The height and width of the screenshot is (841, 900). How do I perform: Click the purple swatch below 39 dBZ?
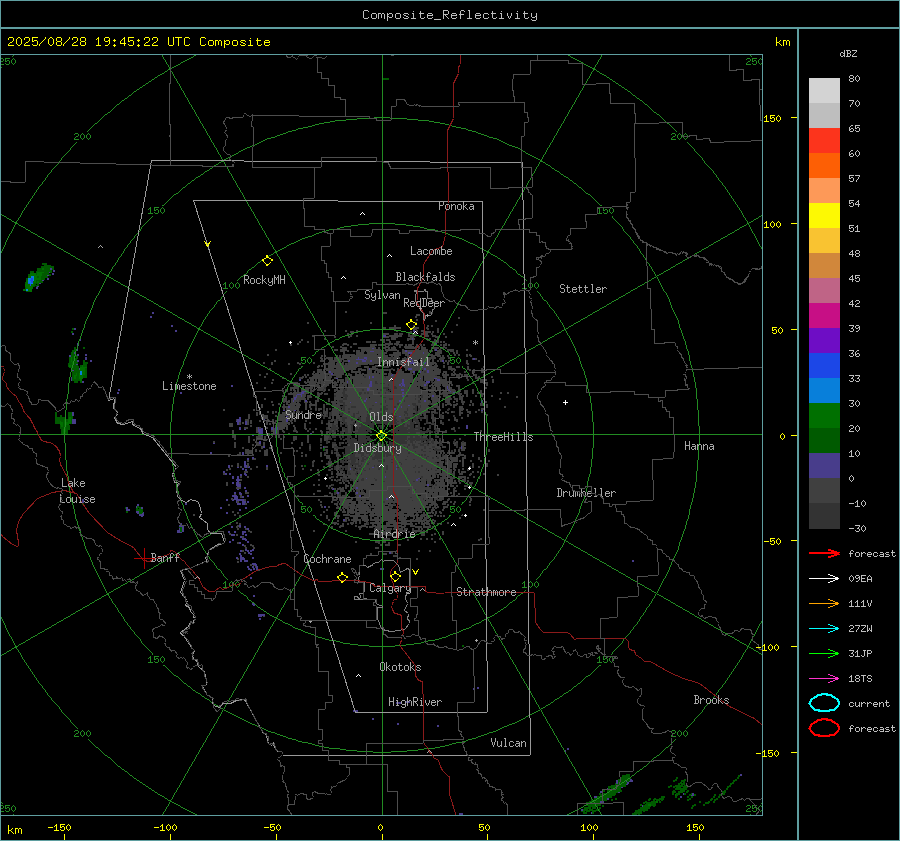tap(824, 341)
